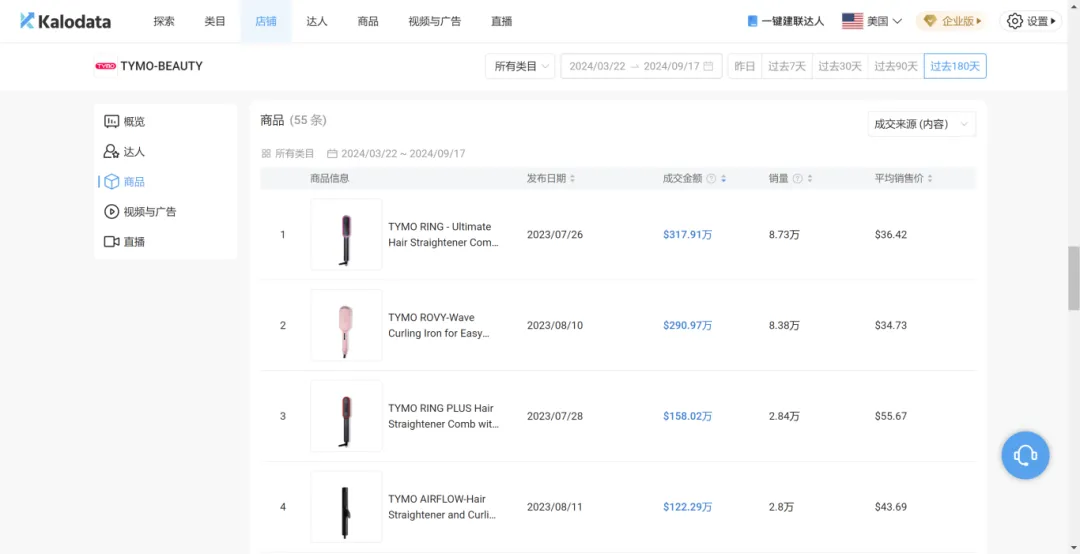Click the Kalodata logo icon
Image resolution: width=1080 pixels, height=554 pixels.
tap(27, 21)
